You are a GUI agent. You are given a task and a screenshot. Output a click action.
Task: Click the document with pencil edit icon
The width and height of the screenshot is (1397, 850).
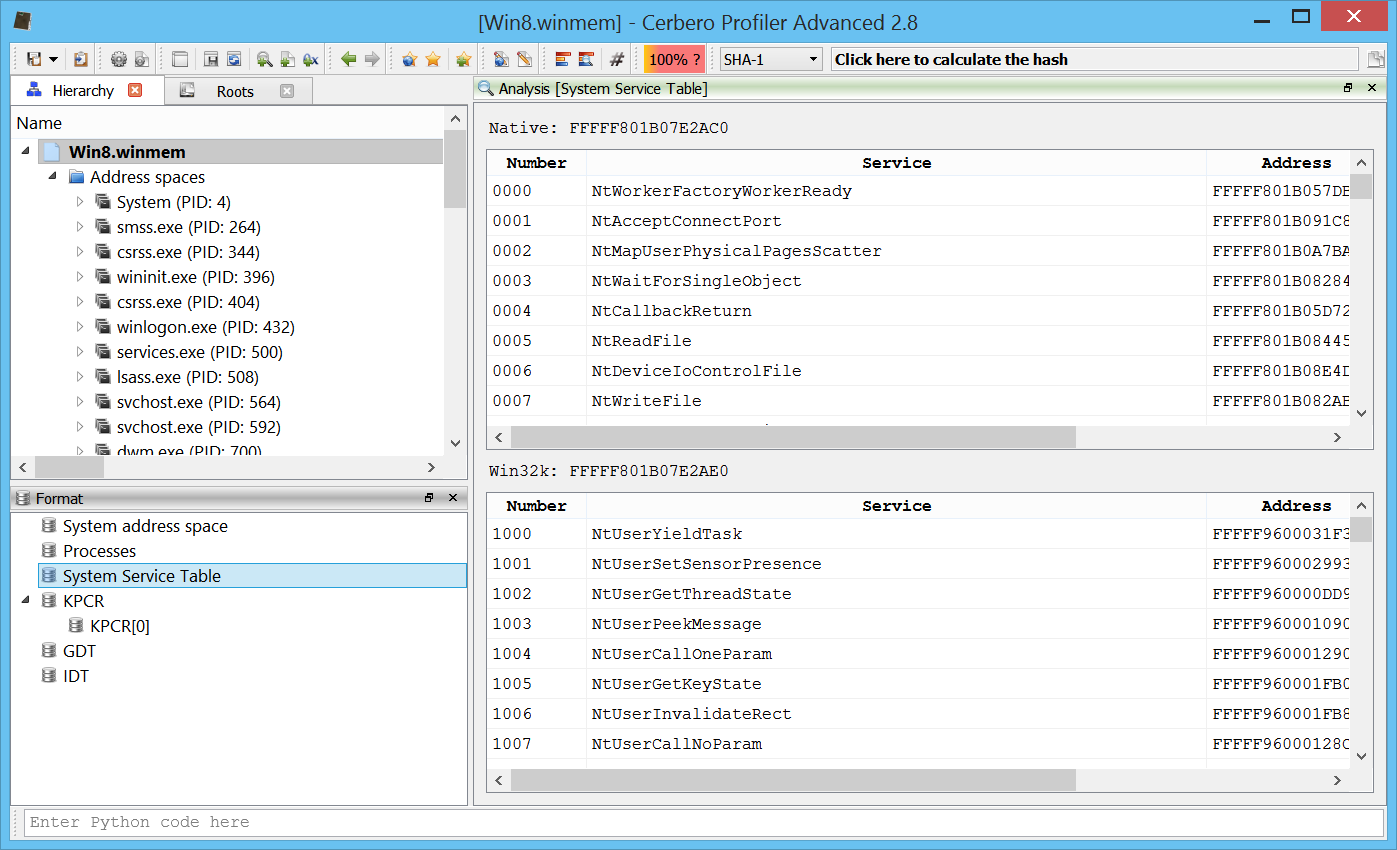[x=524, y=59]
